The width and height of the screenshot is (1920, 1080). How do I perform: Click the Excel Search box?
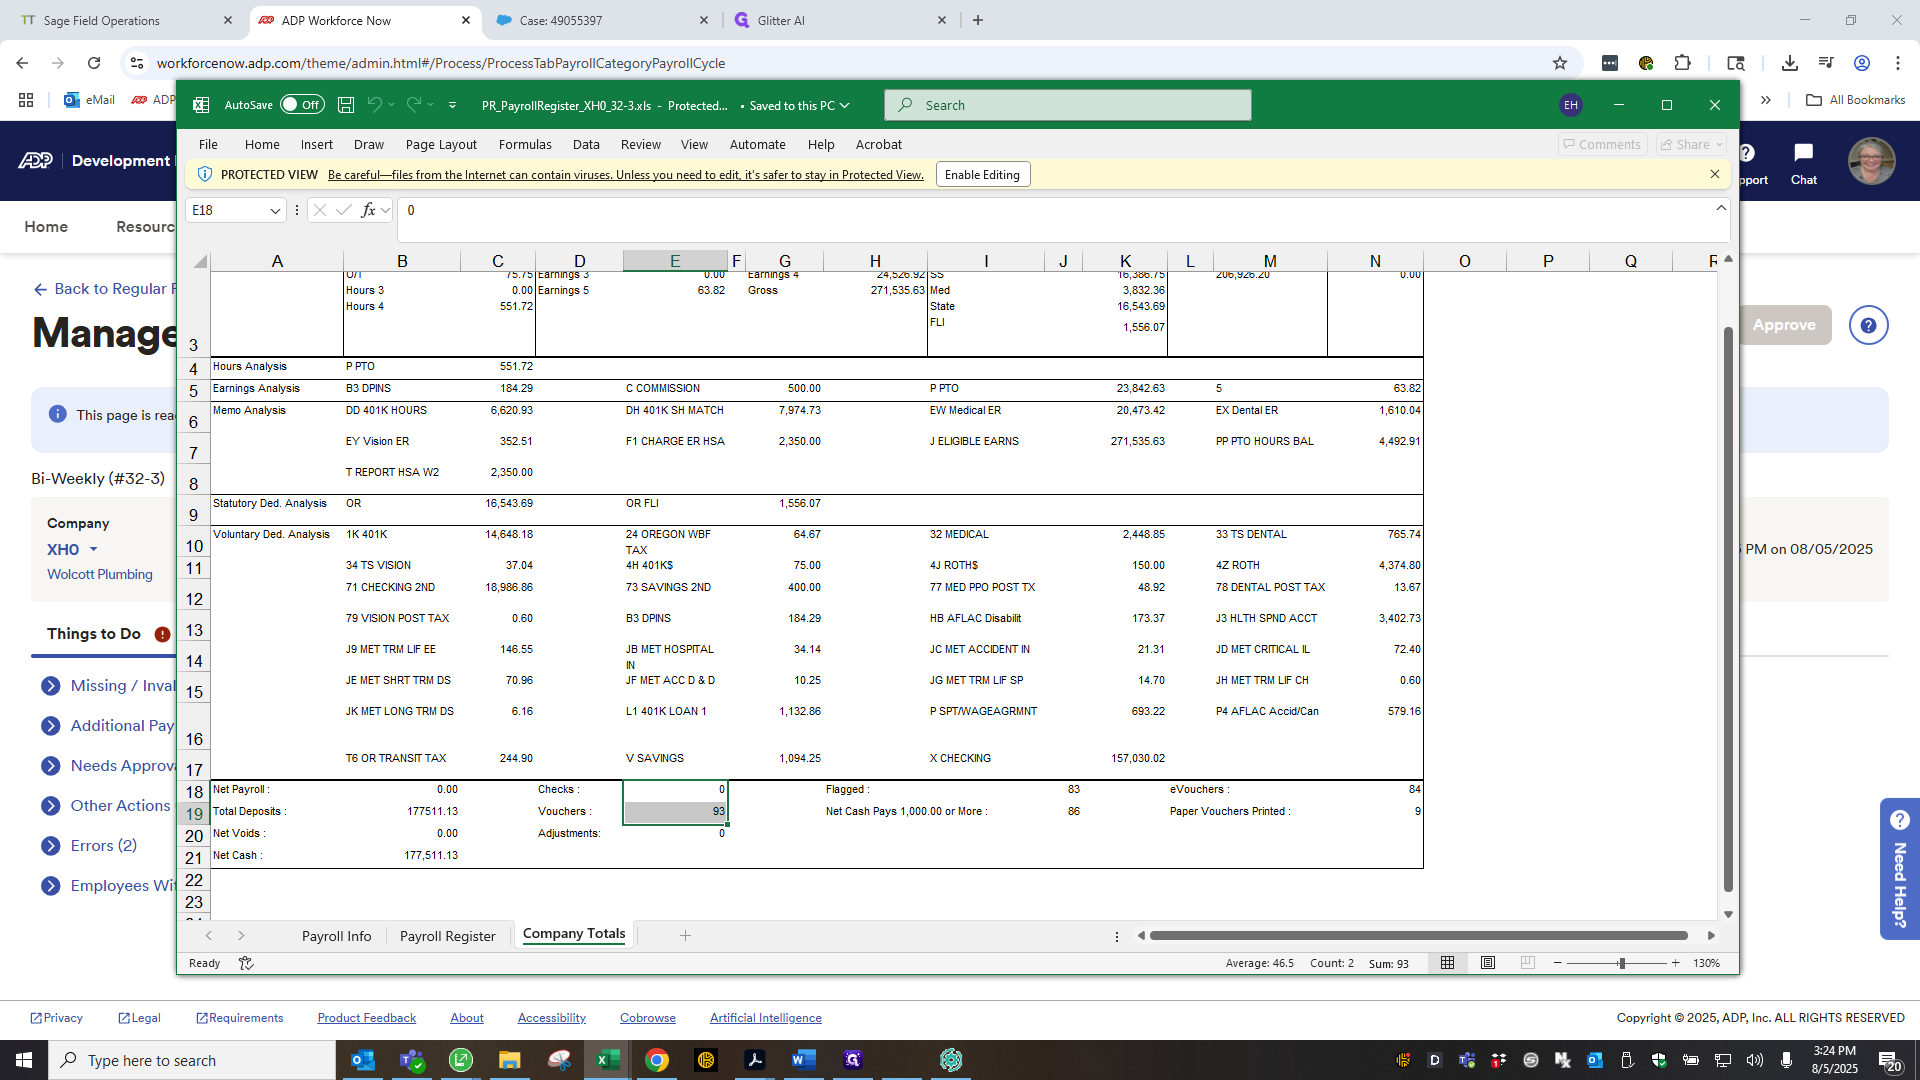pyautogui.click(x=1067, y=105)
